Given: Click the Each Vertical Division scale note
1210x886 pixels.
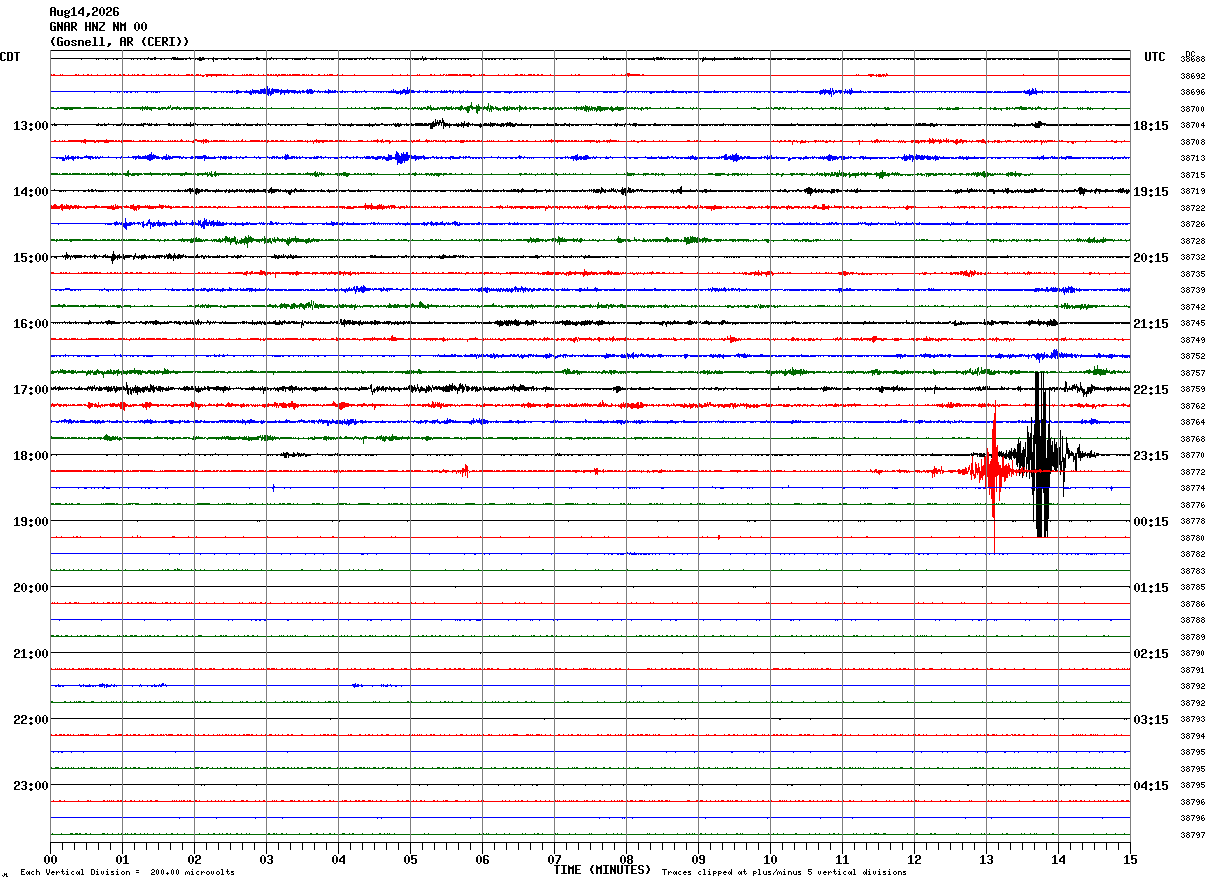Looking at the screenshot, I should click(127, 872).
